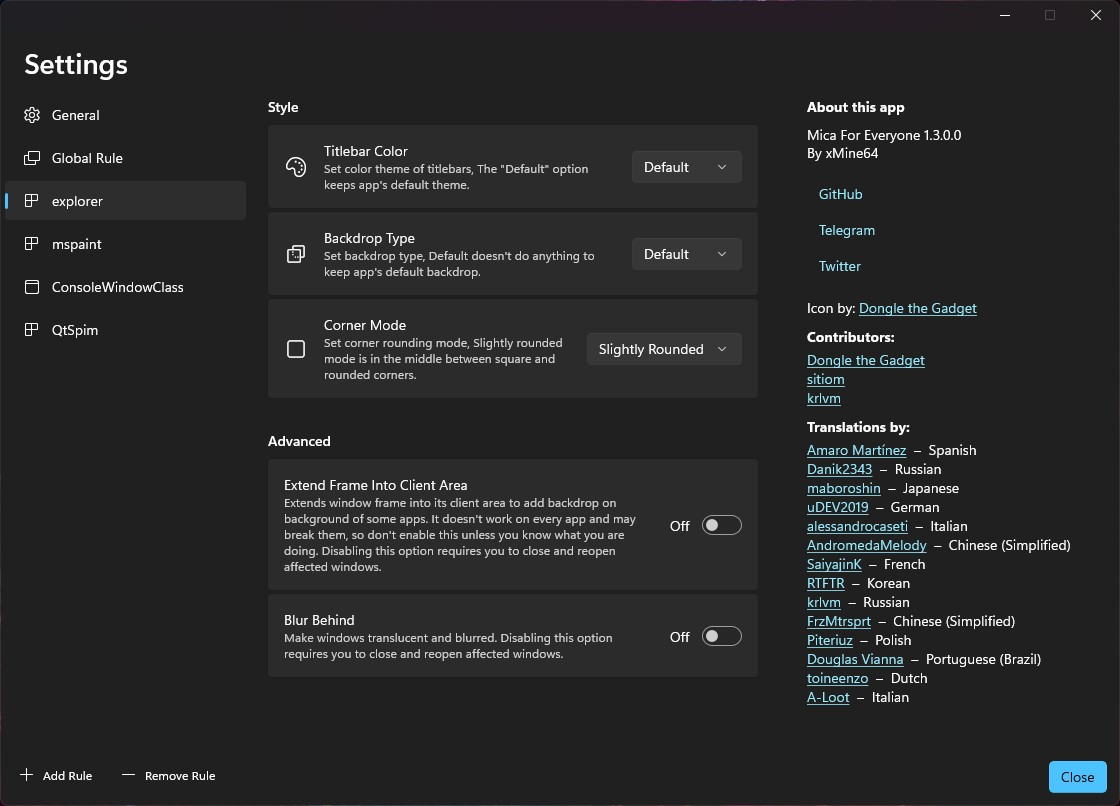Image resolution: width=1120 pixels, height=806 pixels.
Task: Click the Corner Mode square outline icon
Action: pos(296,349)
